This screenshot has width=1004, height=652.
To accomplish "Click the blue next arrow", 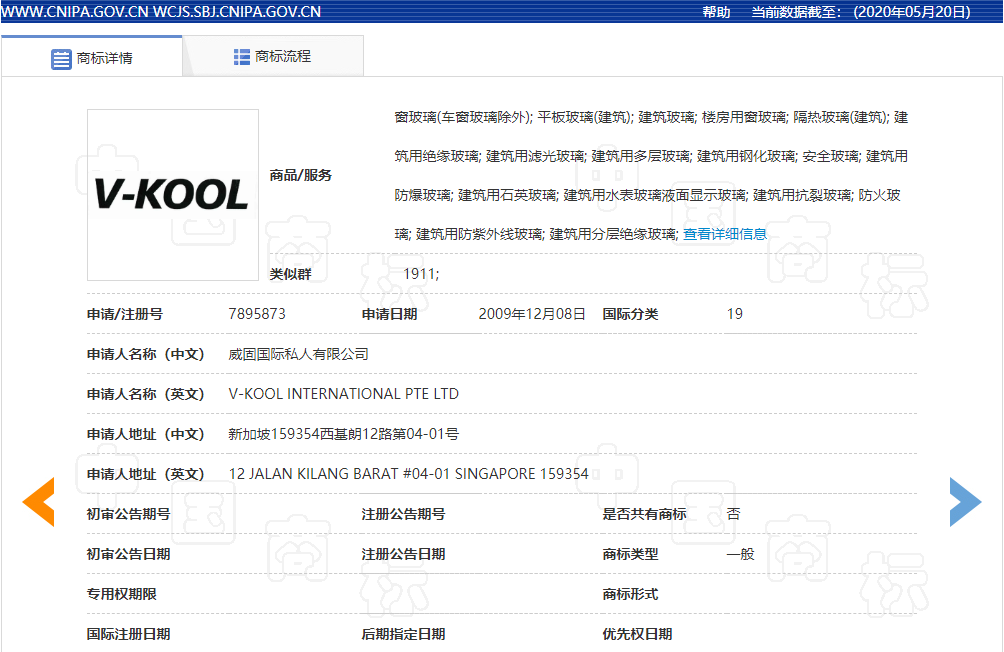I will 964,502.
